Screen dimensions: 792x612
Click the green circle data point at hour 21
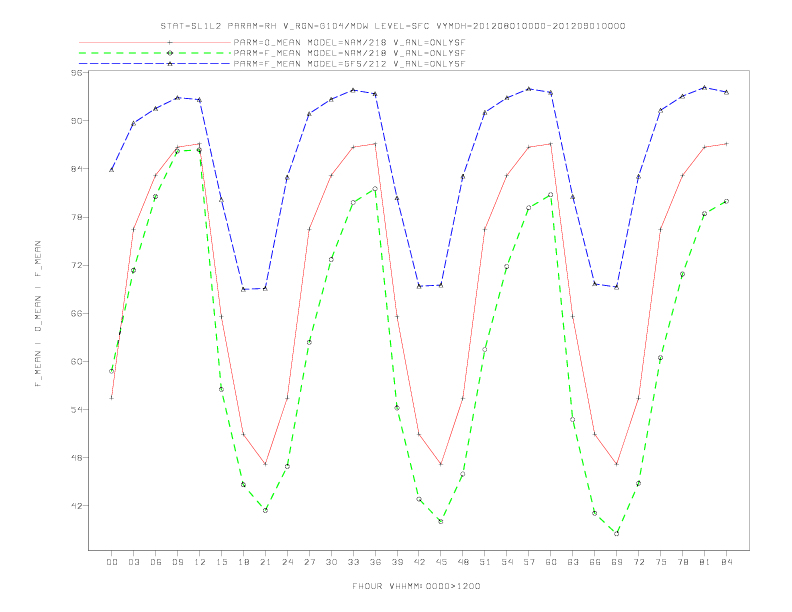pyautogui.click(x=265, y=511)
